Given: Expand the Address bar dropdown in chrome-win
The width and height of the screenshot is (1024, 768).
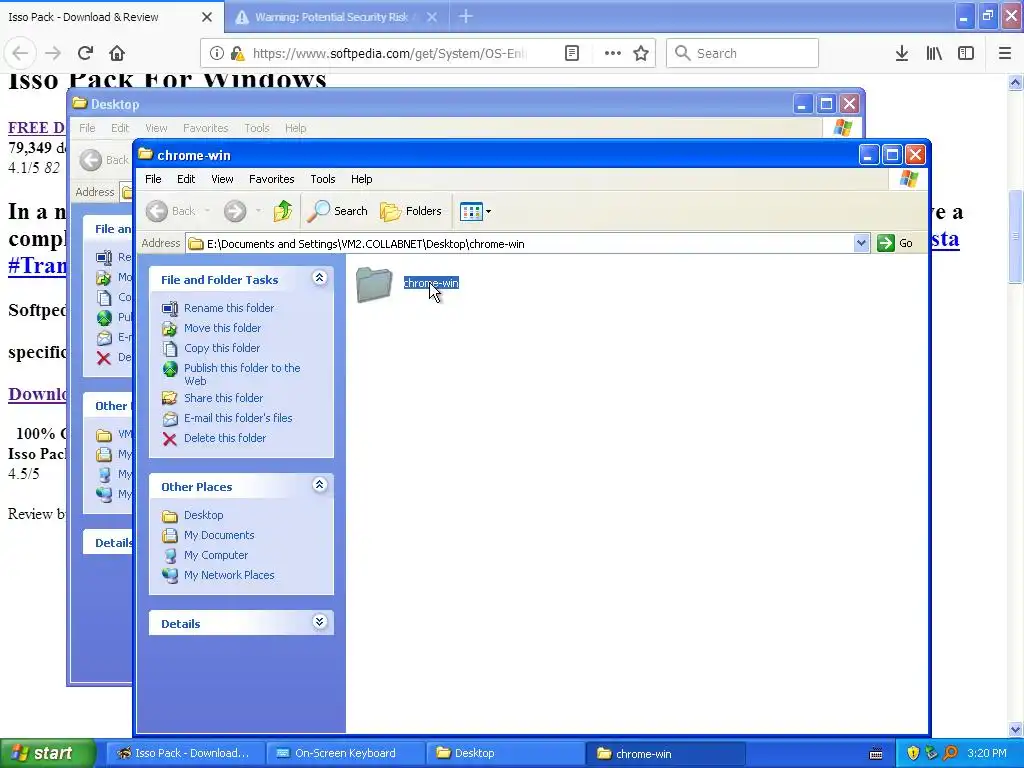Looking at the screenshot, I should pos(861,244).
